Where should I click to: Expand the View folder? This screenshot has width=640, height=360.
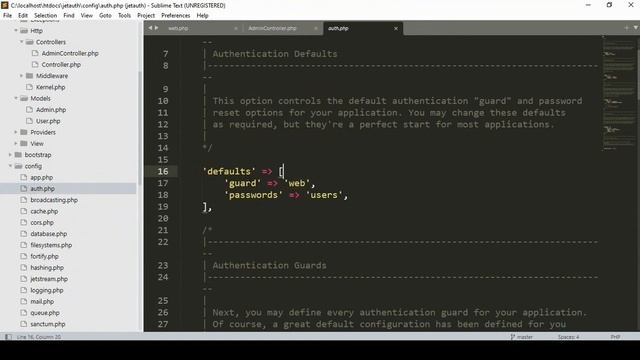(16, 144)
